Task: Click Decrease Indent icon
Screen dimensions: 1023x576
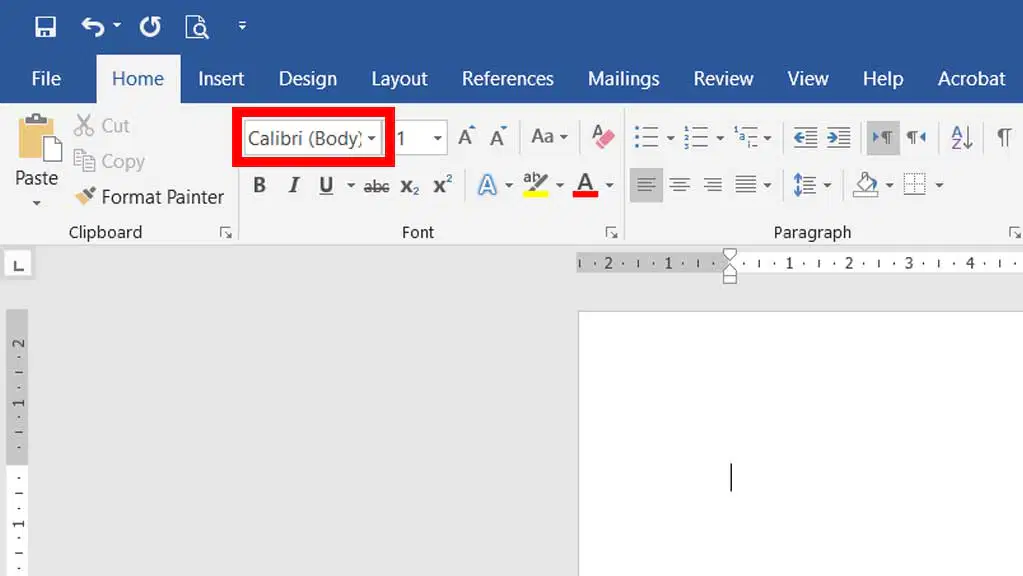Action: tap(805, 138)
